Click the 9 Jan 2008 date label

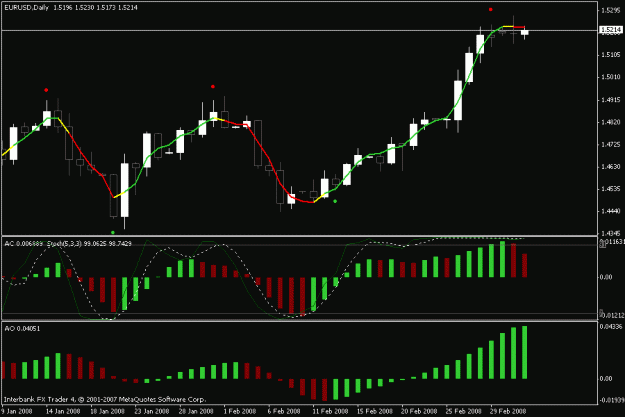(x=17, y=411)
